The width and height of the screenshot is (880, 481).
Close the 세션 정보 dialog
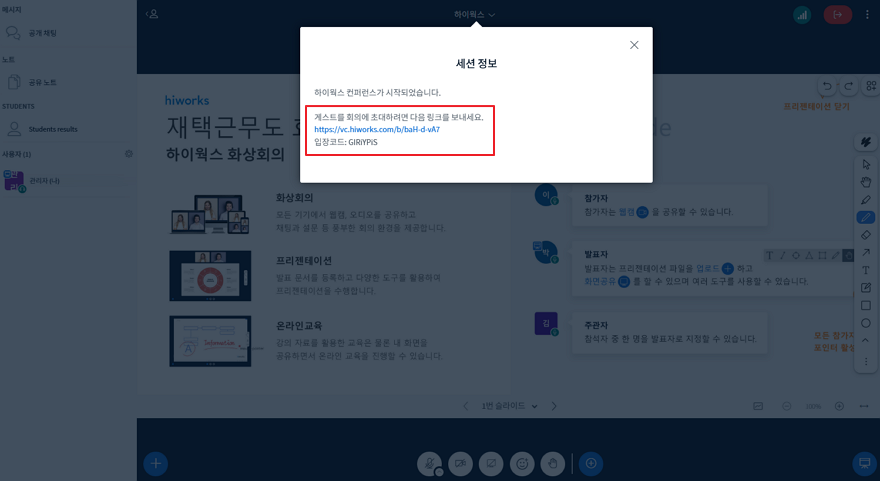[634, 45]
